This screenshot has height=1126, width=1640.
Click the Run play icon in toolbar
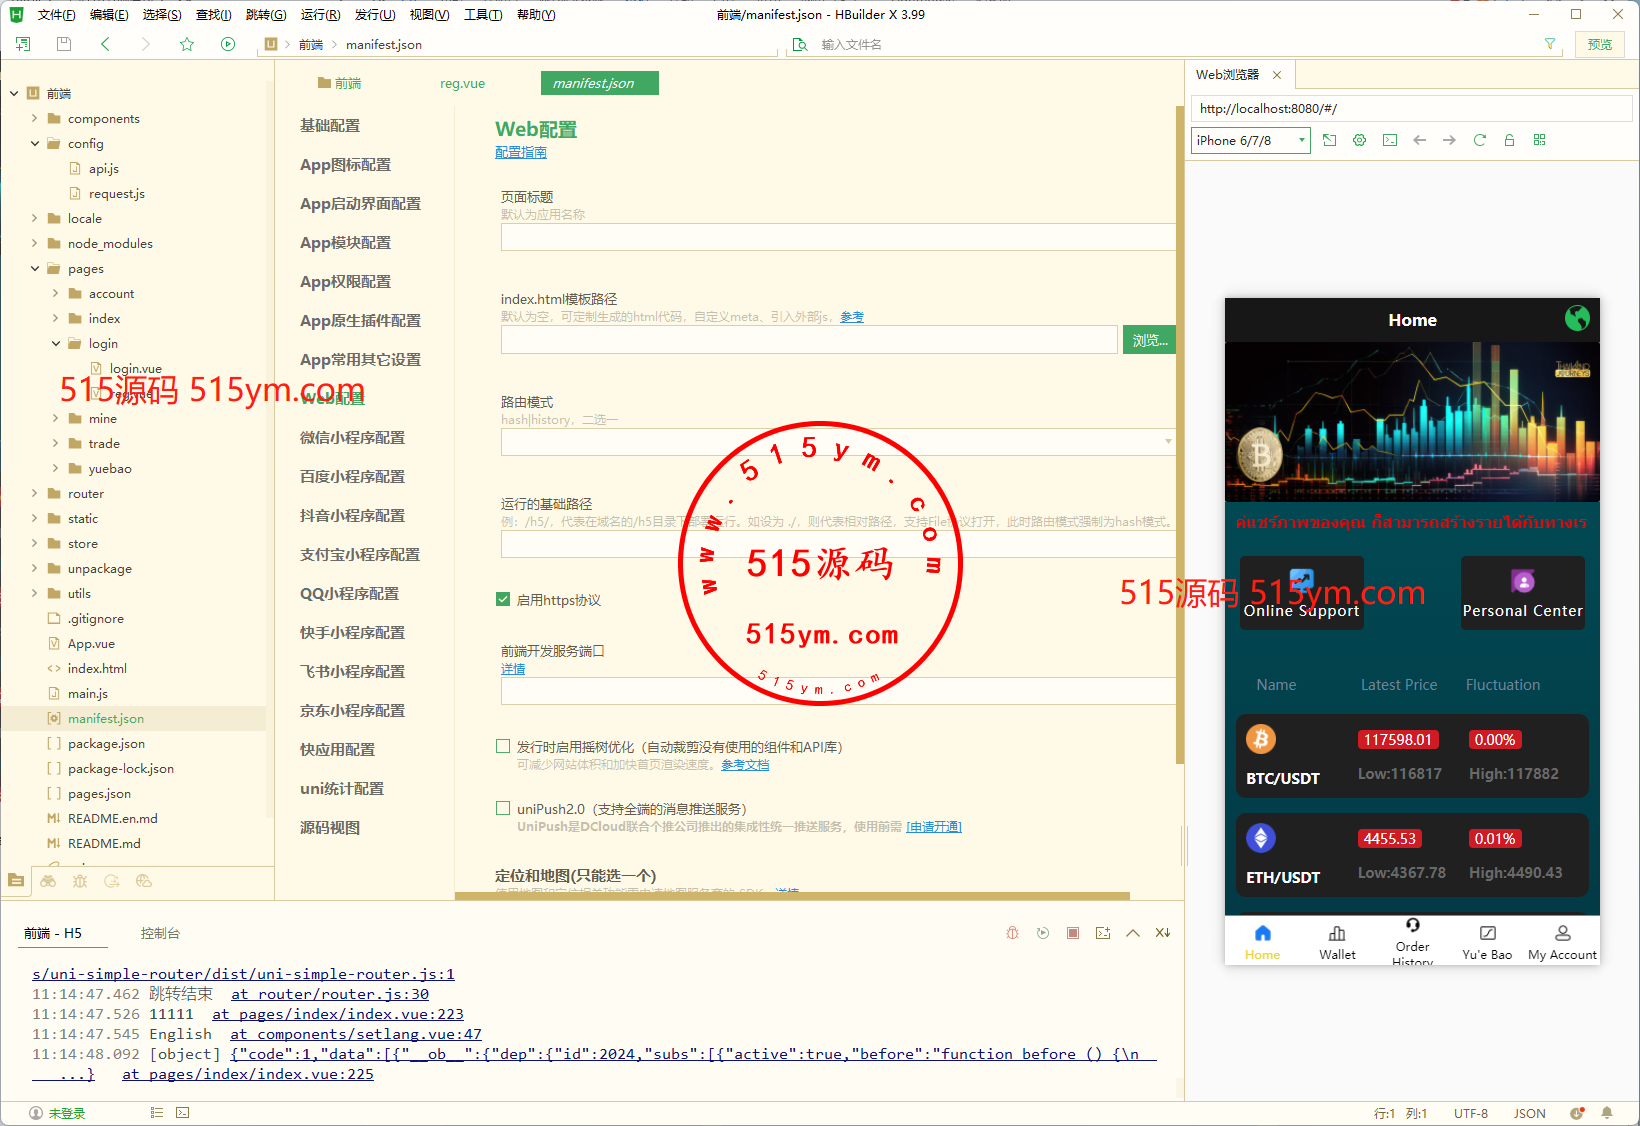[x=228, y=44]
